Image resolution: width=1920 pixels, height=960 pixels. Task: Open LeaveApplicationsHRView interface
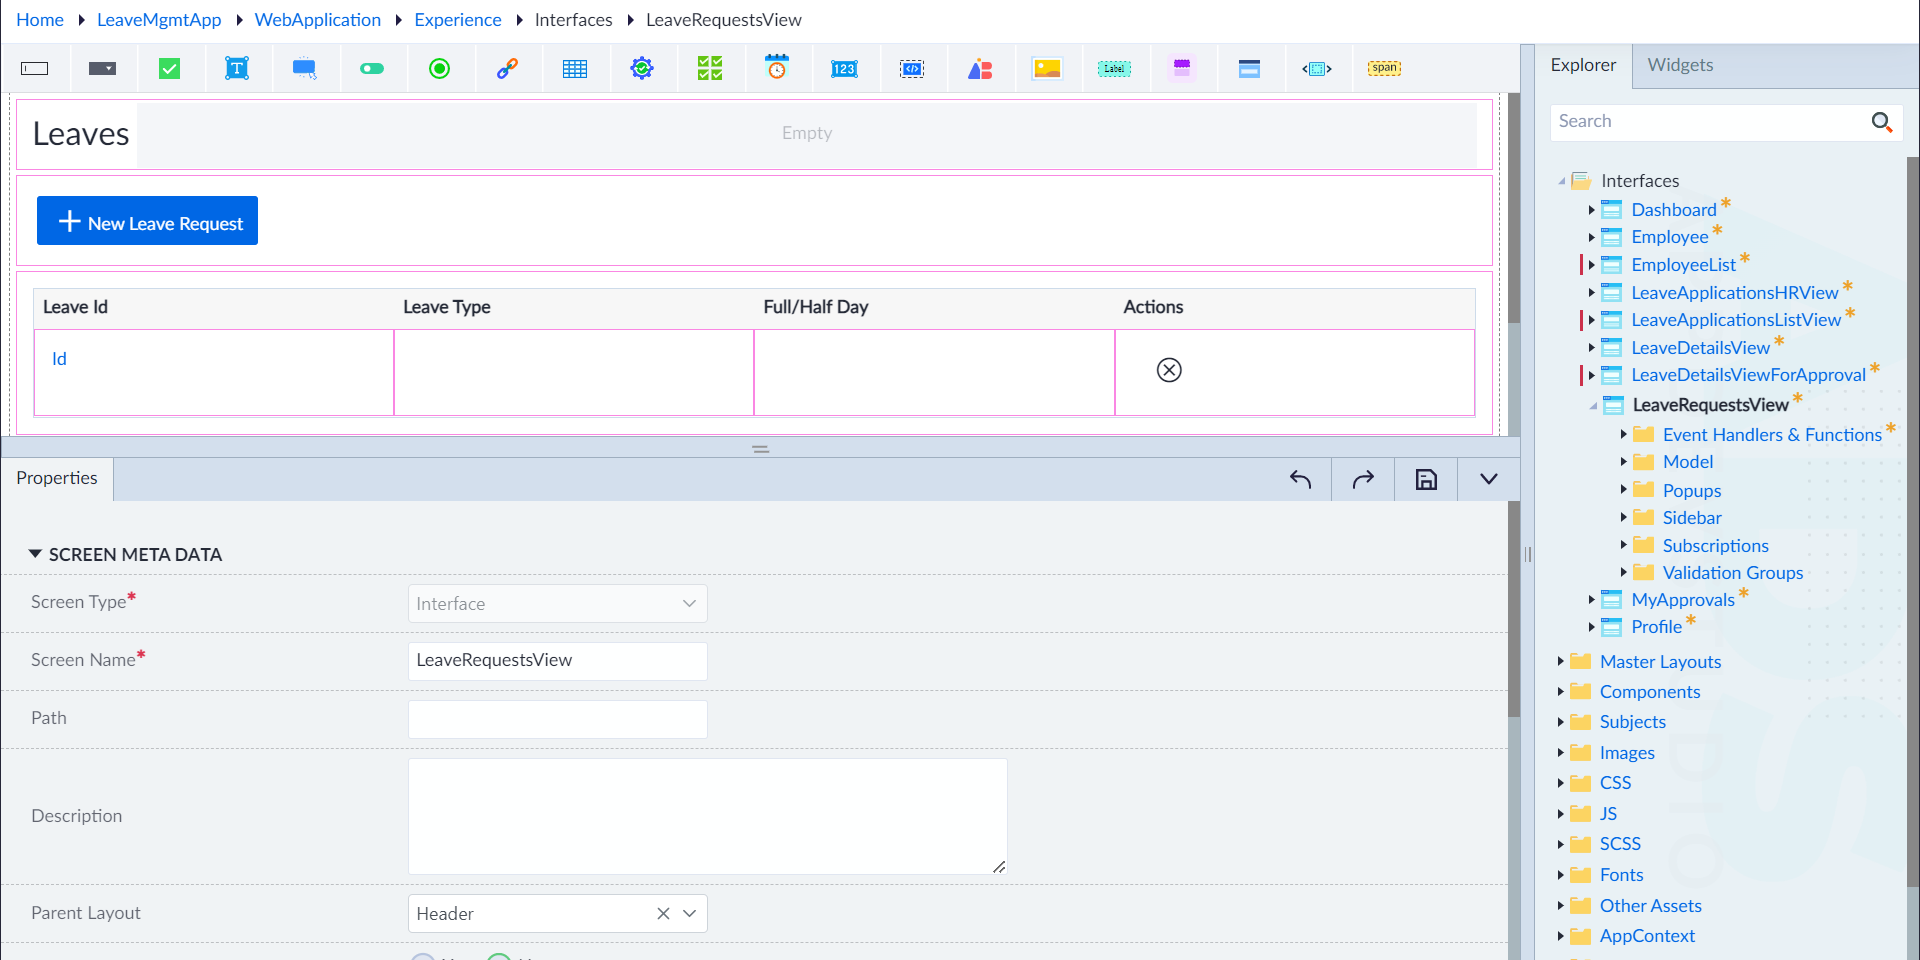tap(1735, 293)
